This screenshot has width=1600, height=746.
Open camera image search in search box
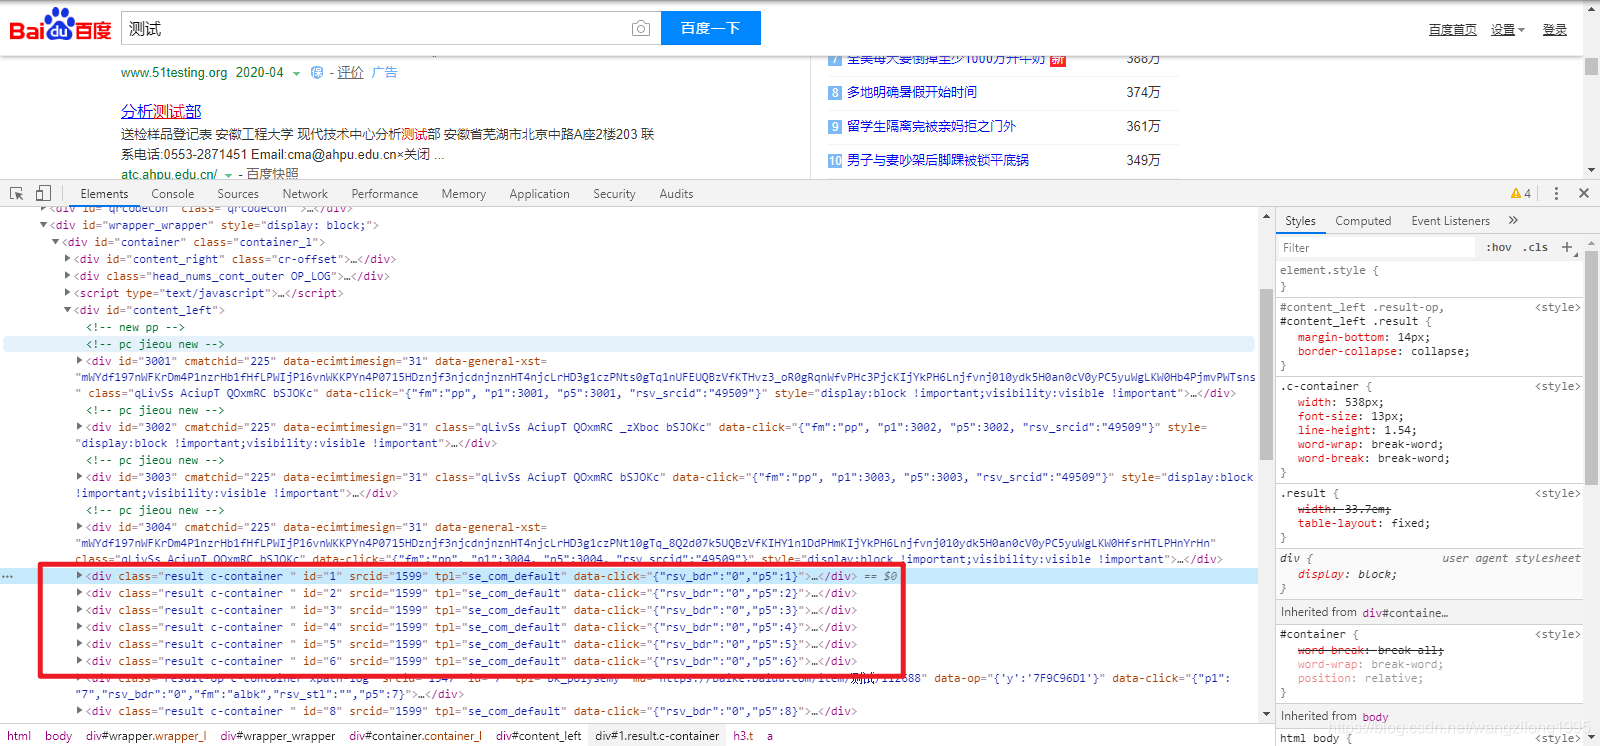pyautogui.click(x=641, y=29)
